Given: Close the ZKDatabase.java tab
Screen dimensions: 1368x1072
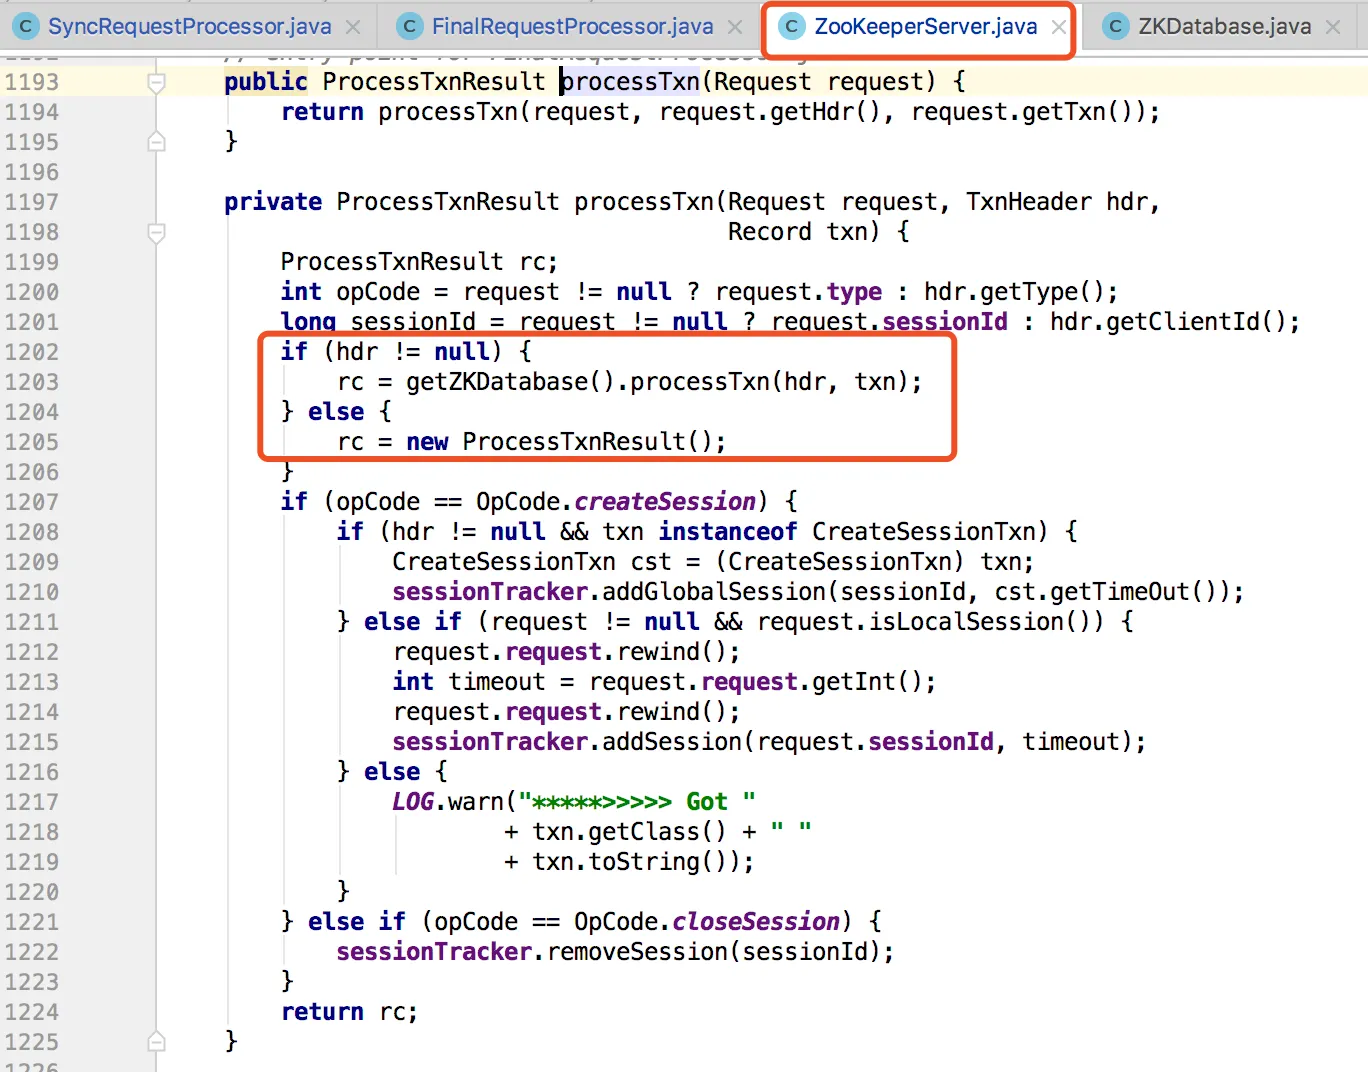Looking at the screenshot, I should 1333,27.
